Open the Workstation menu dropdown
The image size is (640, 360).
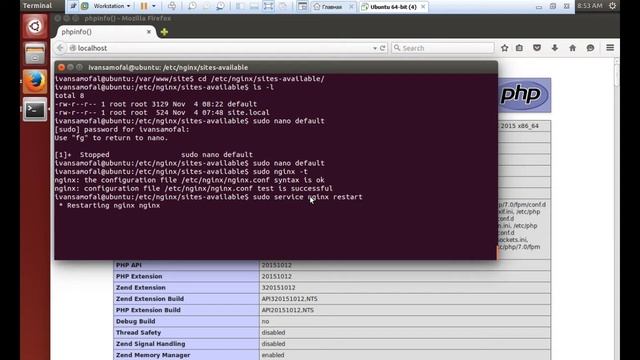click(x=111, y=6)
